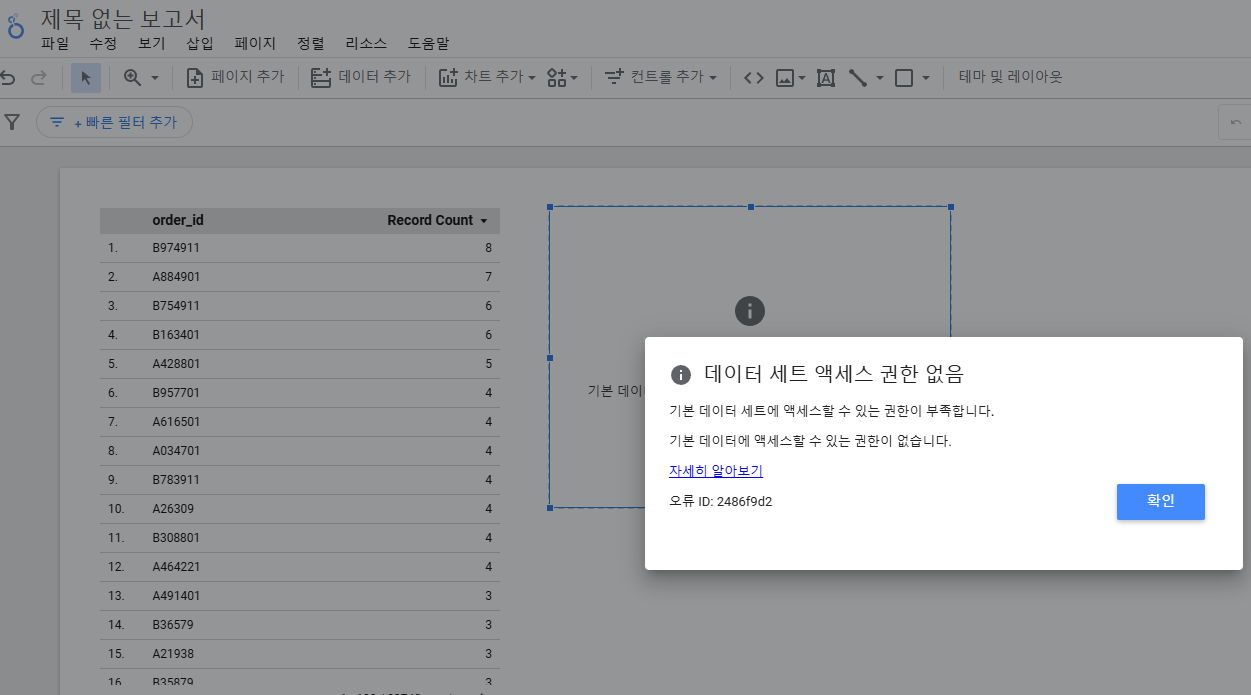Image resolution: width=1251 pixels, height=695 pixels.
Task: Select table row with B163401
Action: (300, 335)
